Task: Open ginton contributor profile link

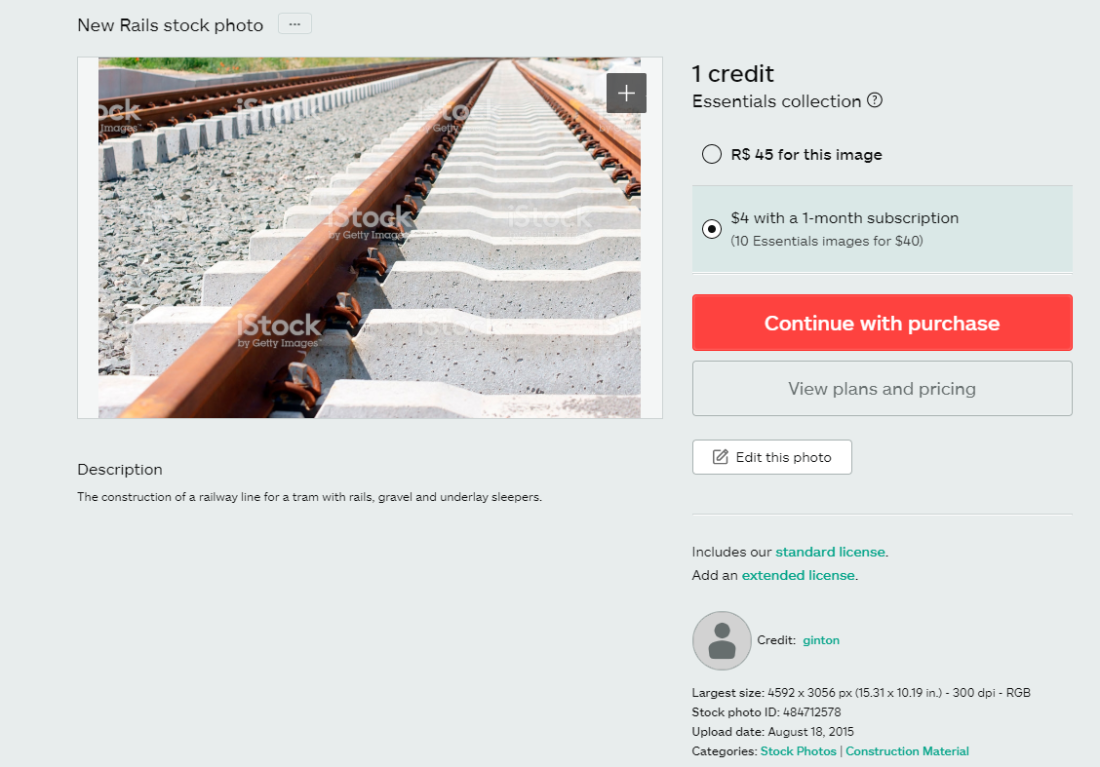Action: click(x=821, y=640)
